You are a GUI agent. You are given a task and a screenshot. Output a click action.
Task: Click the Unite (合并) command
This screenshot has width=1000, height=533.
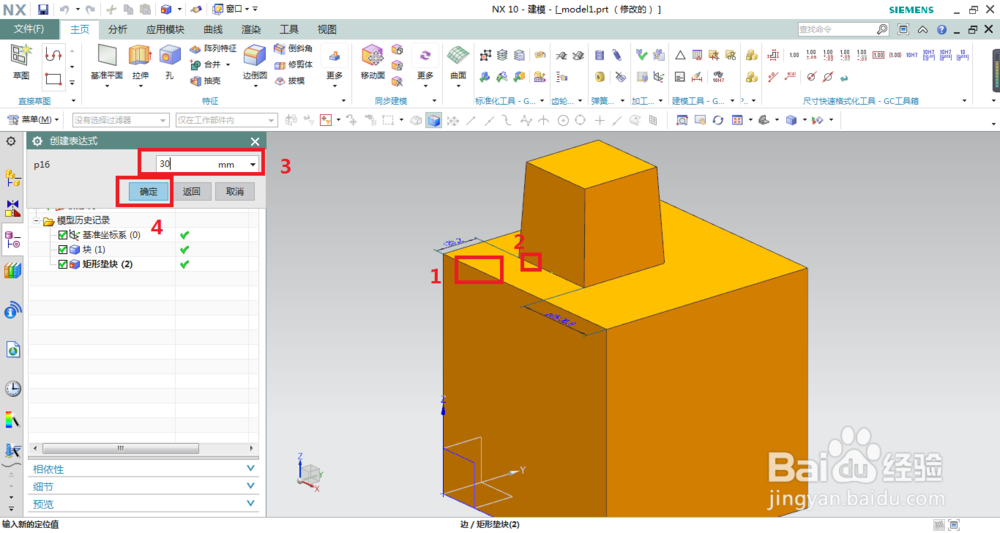point(205,64)
